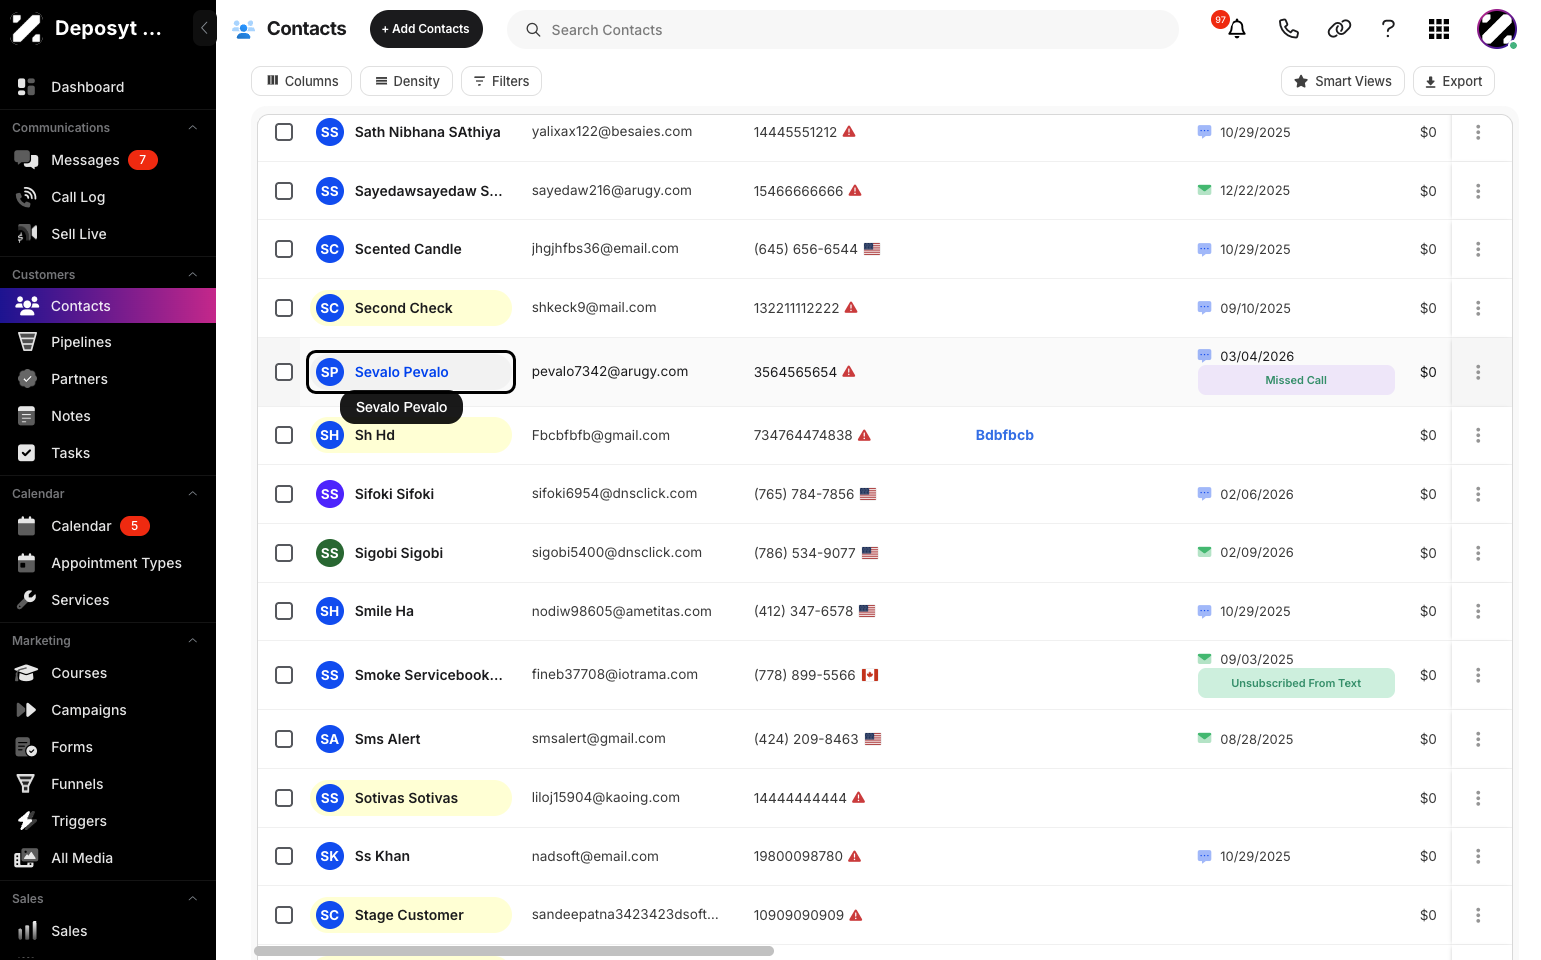Collapse the Calendar section
1541x960 pixels.
tap(193, 494)
